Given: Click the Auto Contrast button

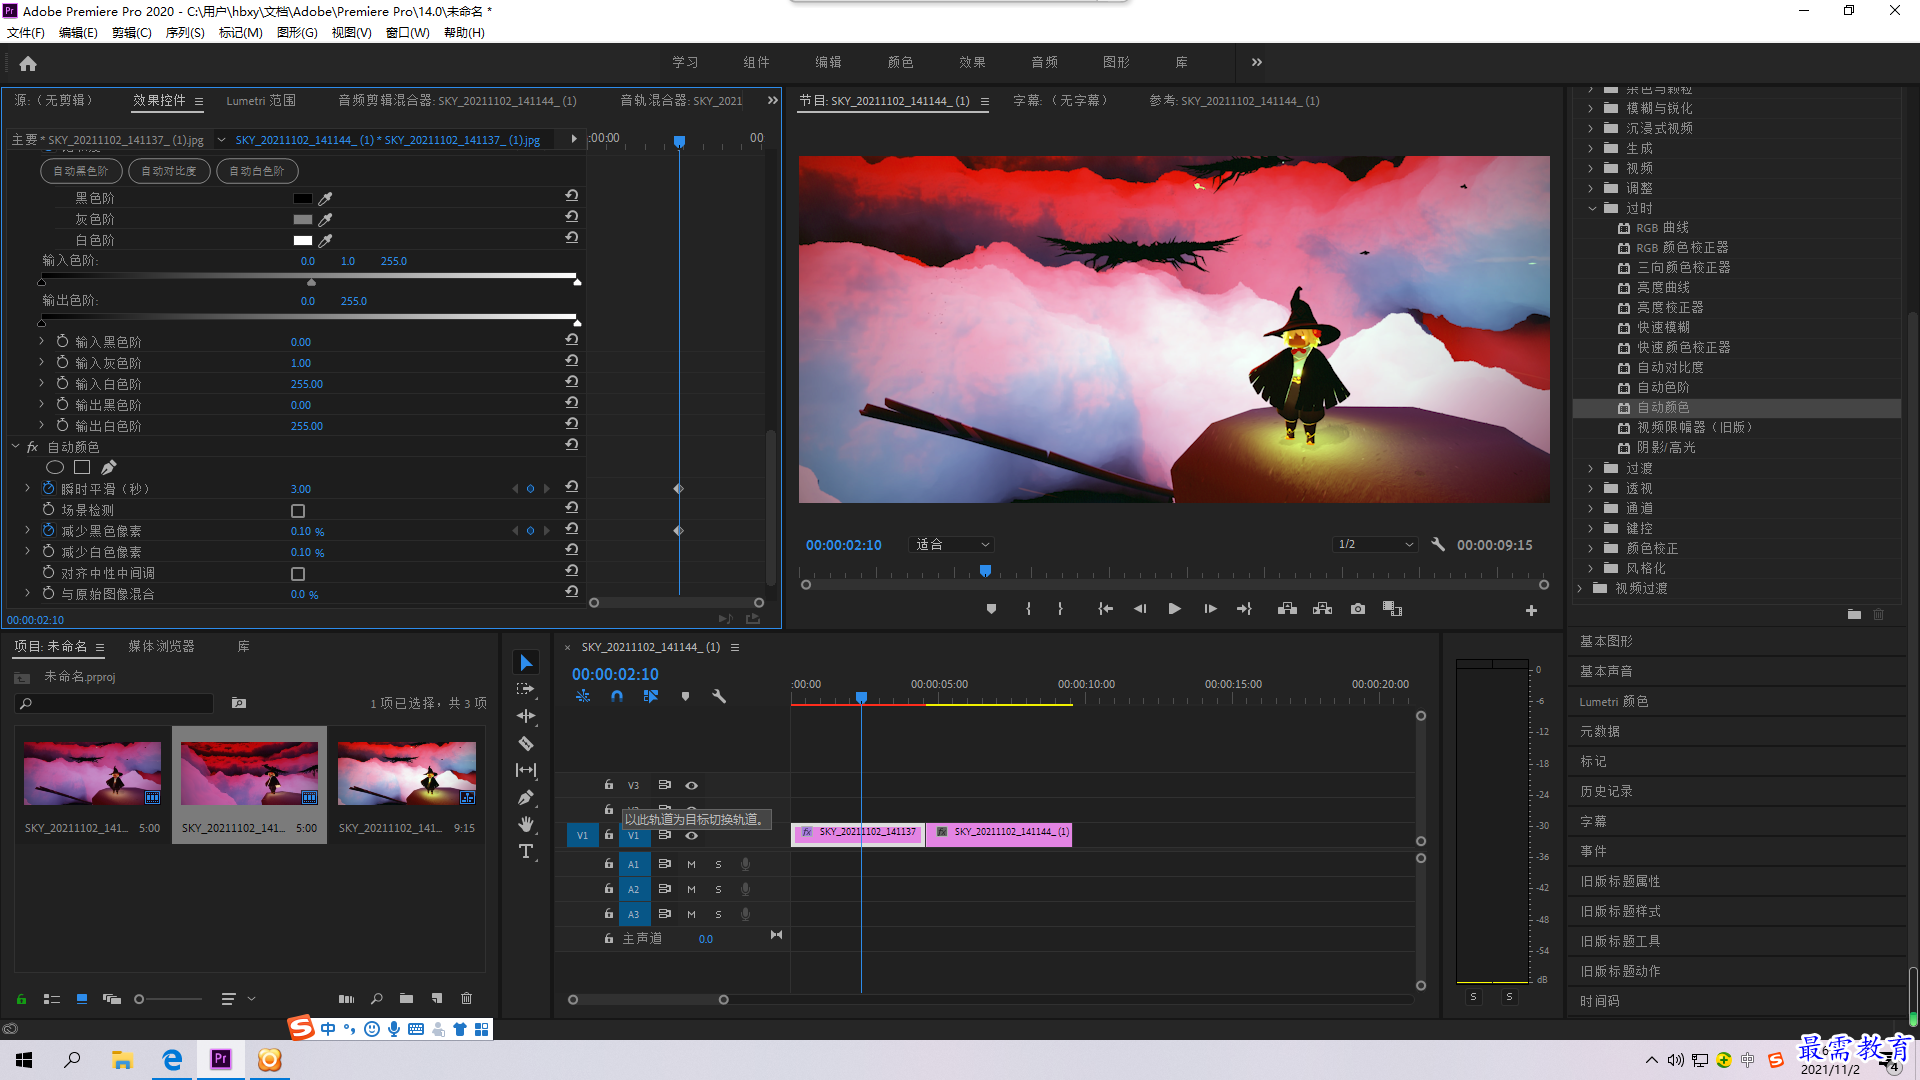Looking at the screenshot, I should (169, 171).
